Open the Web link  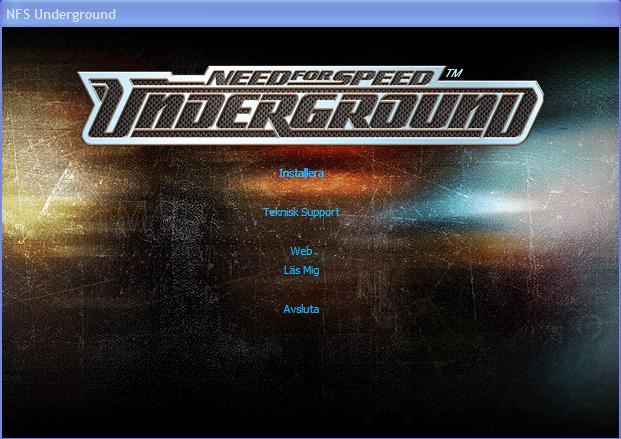(301, 251)
